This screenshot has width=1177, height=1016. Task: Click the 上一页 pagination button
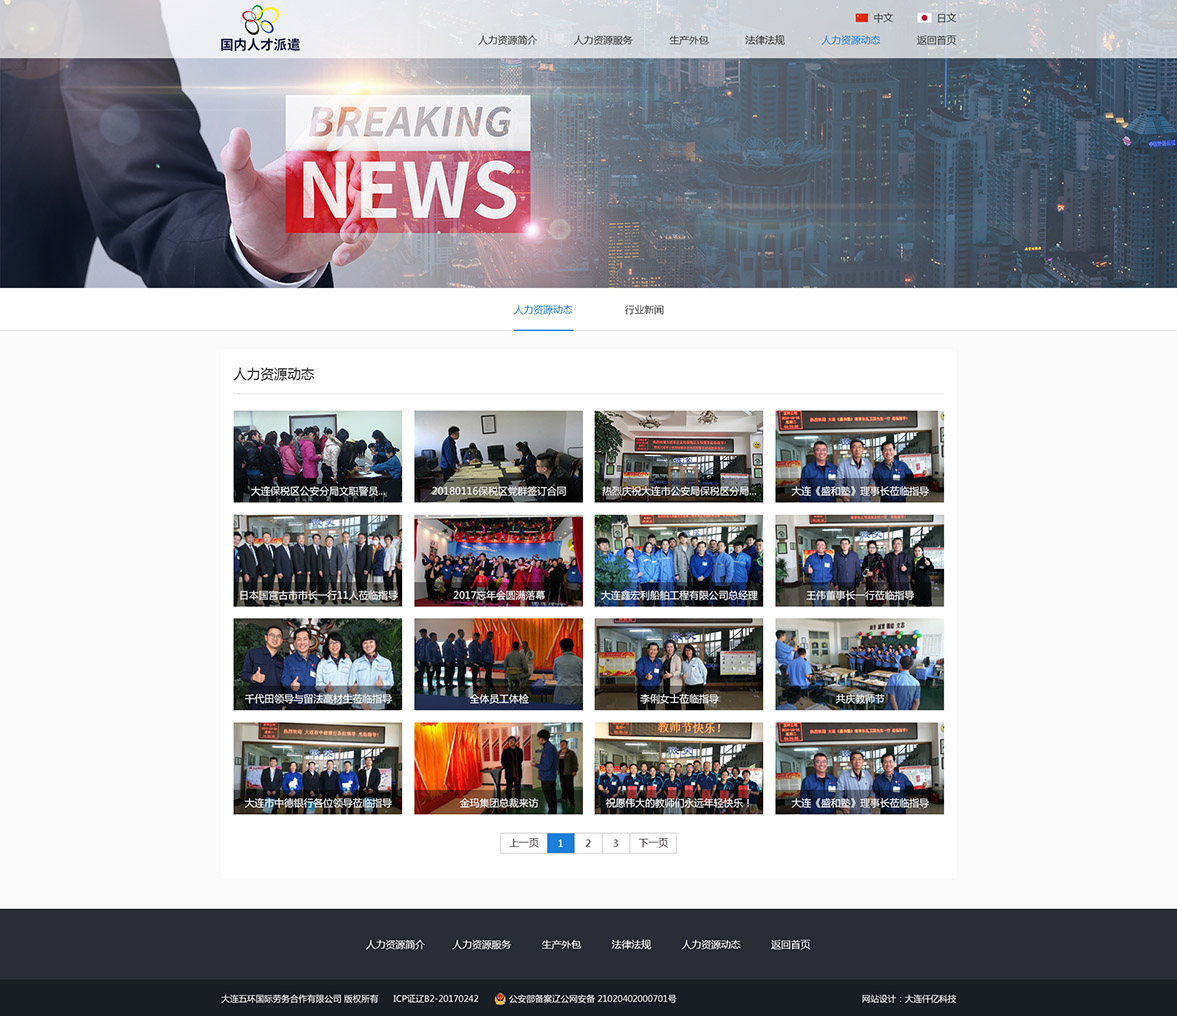click(524, 843)
